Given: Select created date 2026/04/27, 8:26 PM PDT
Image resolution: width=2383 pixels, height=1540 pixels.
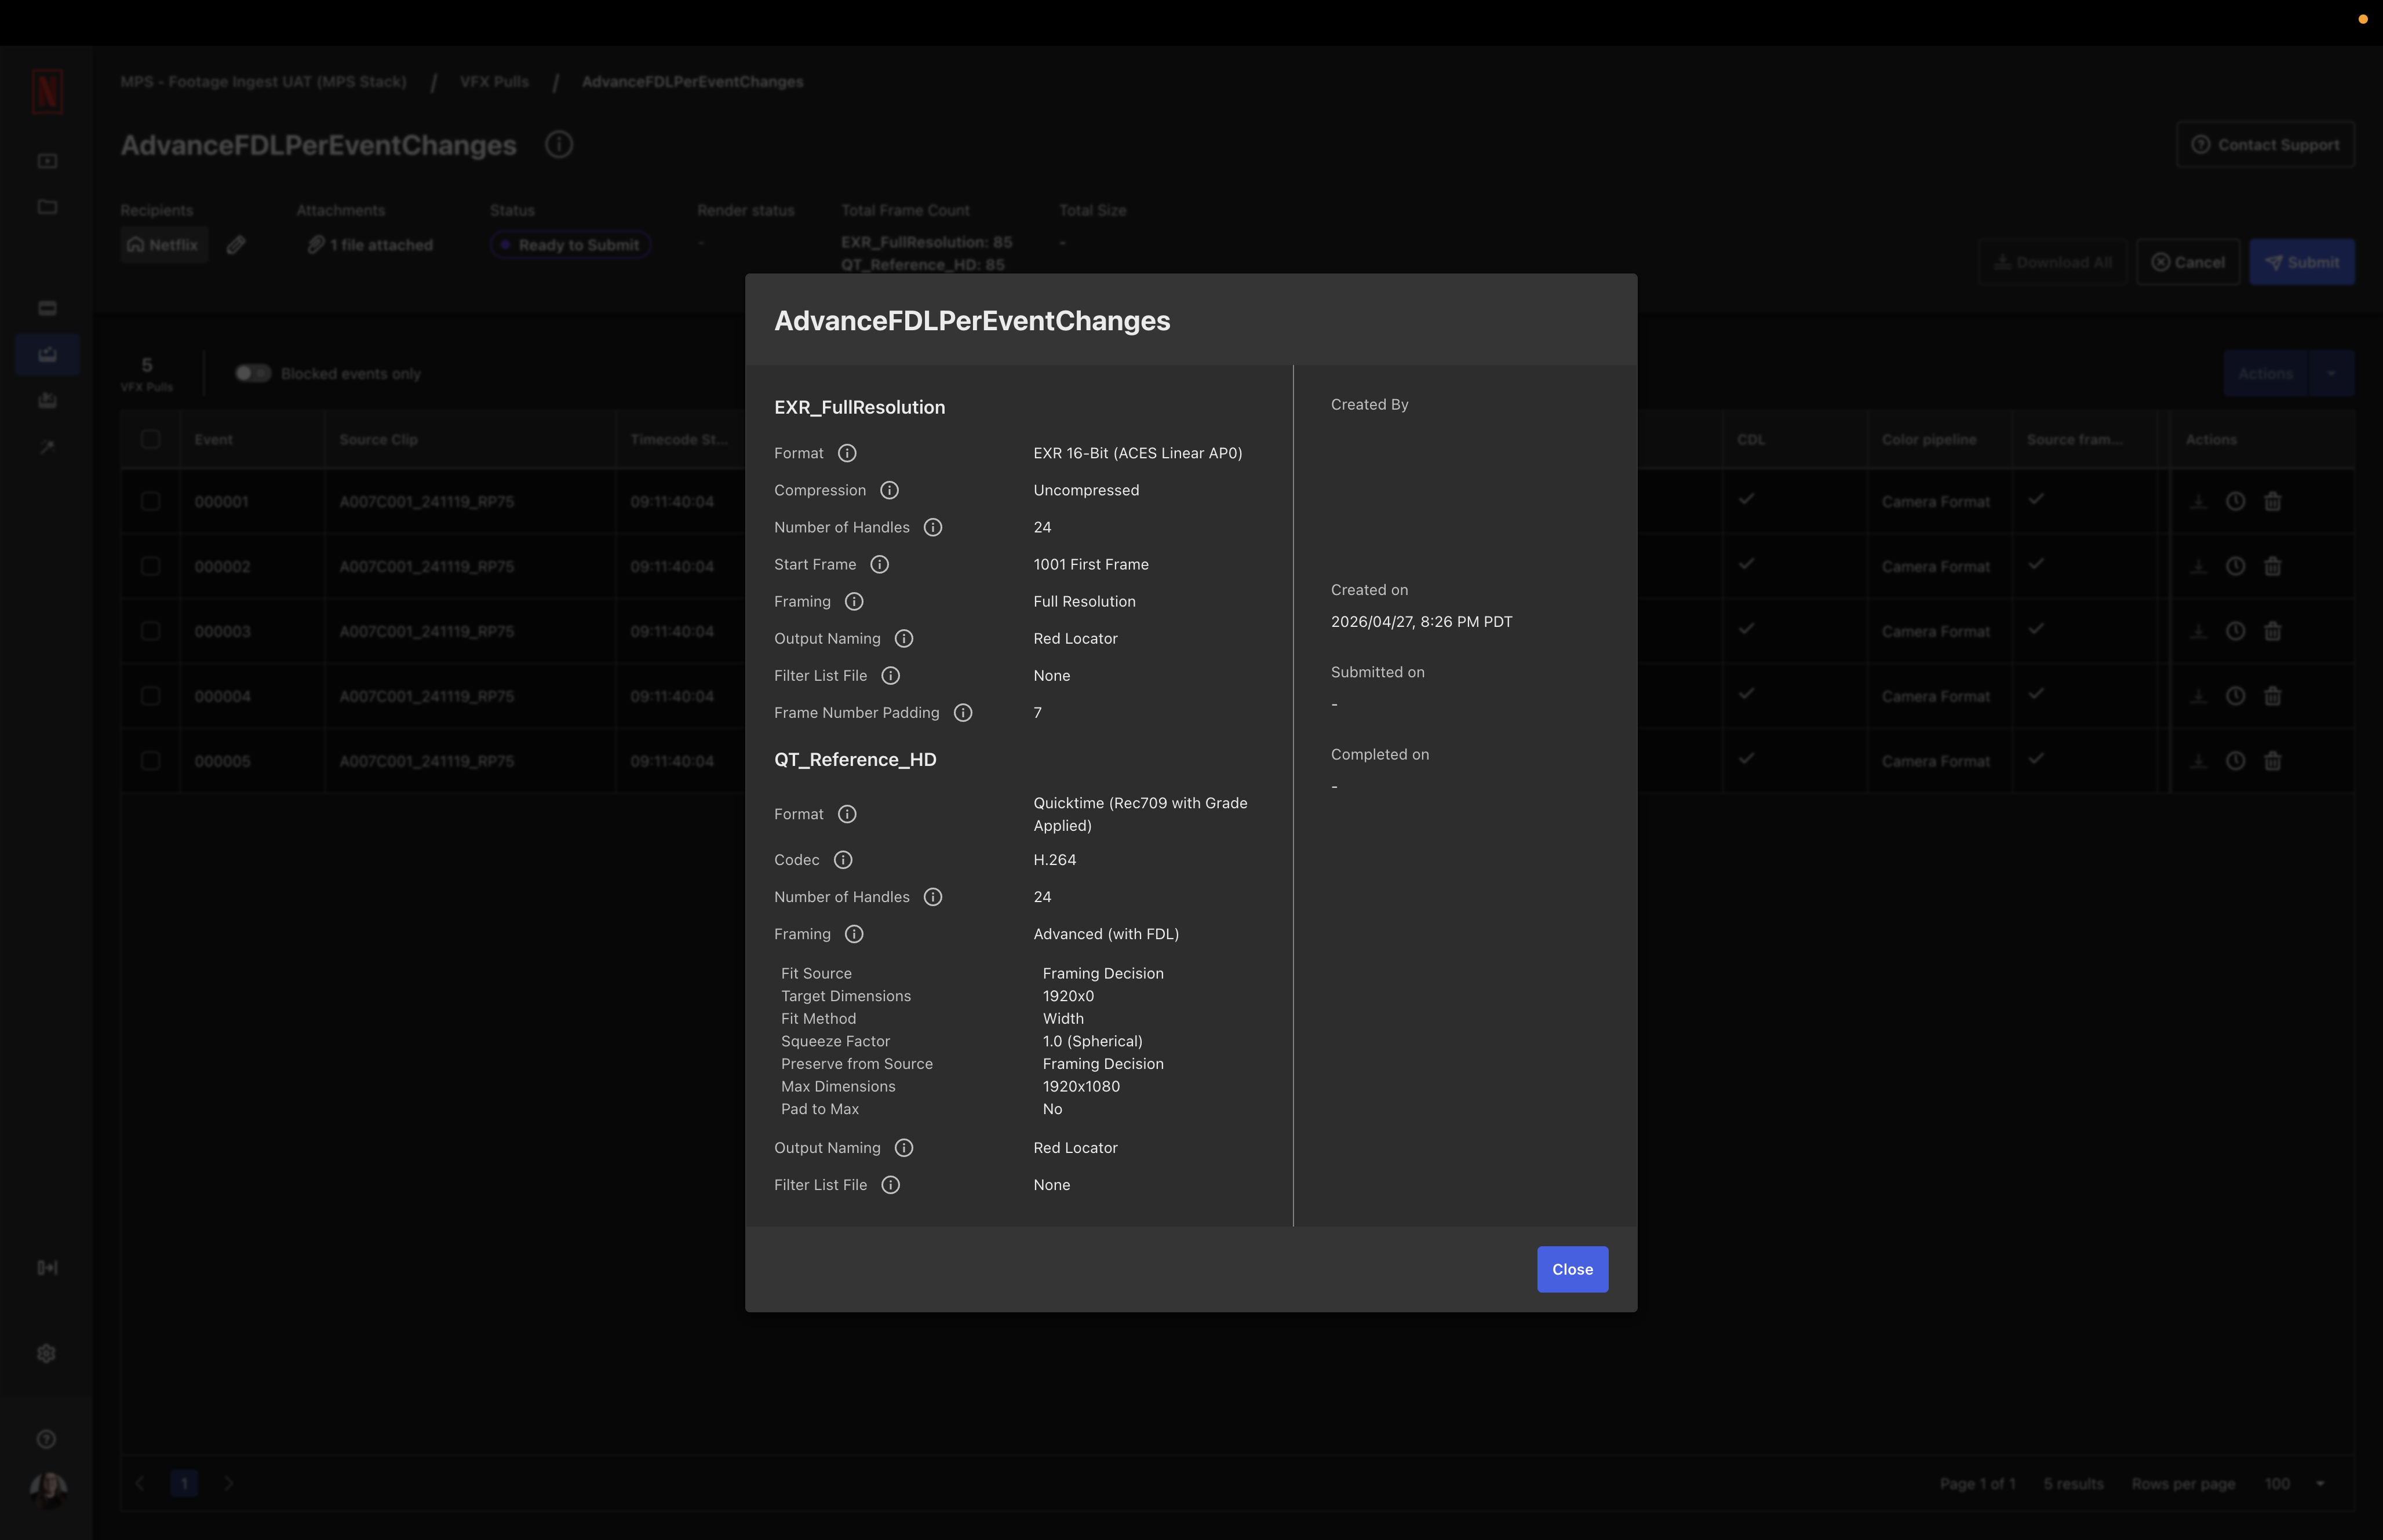Looking at the screenshot, I should (x=1421, y=622).
